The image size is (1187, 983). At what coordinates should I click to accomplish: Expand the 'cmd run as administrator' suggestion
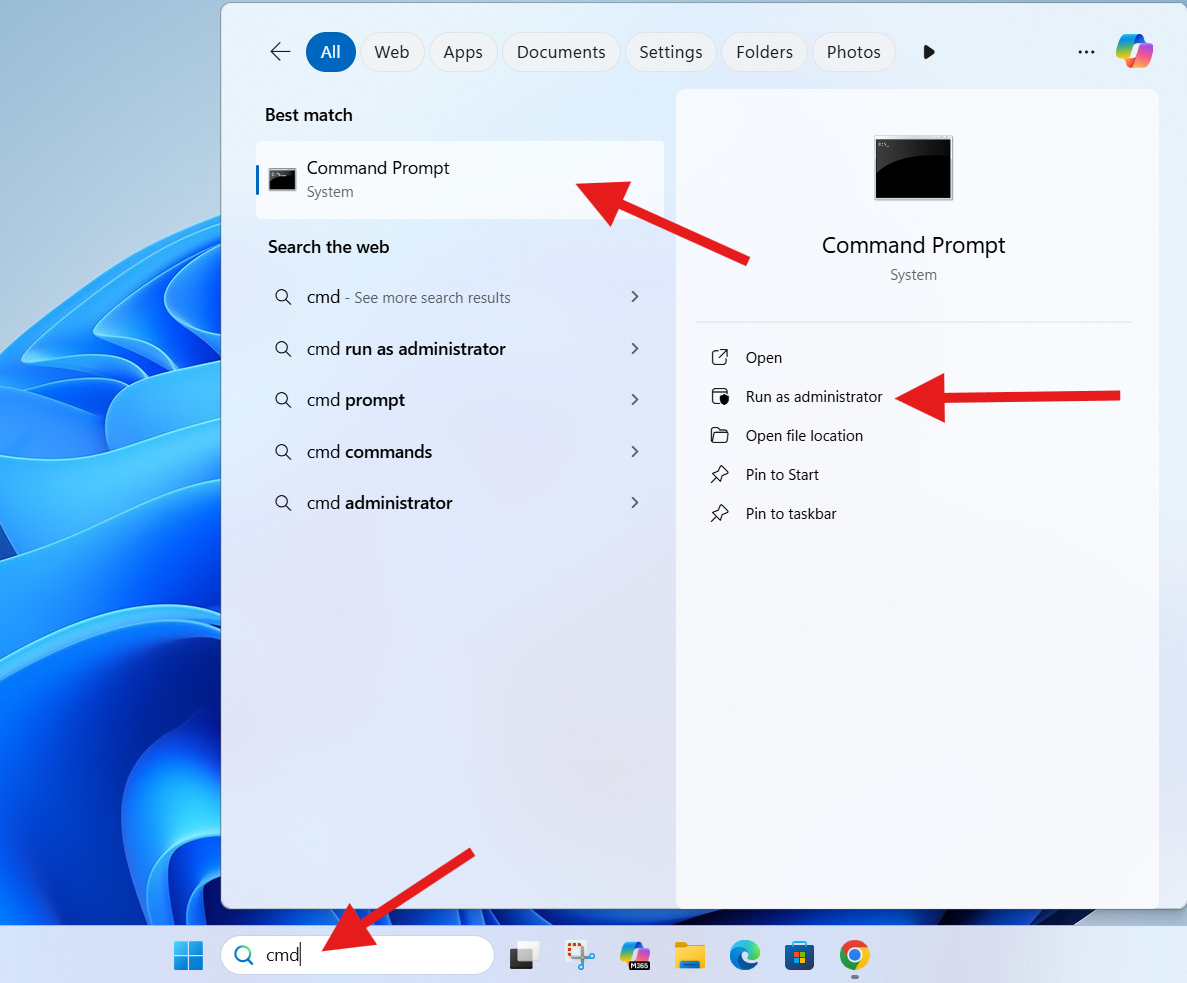[634, 349]
